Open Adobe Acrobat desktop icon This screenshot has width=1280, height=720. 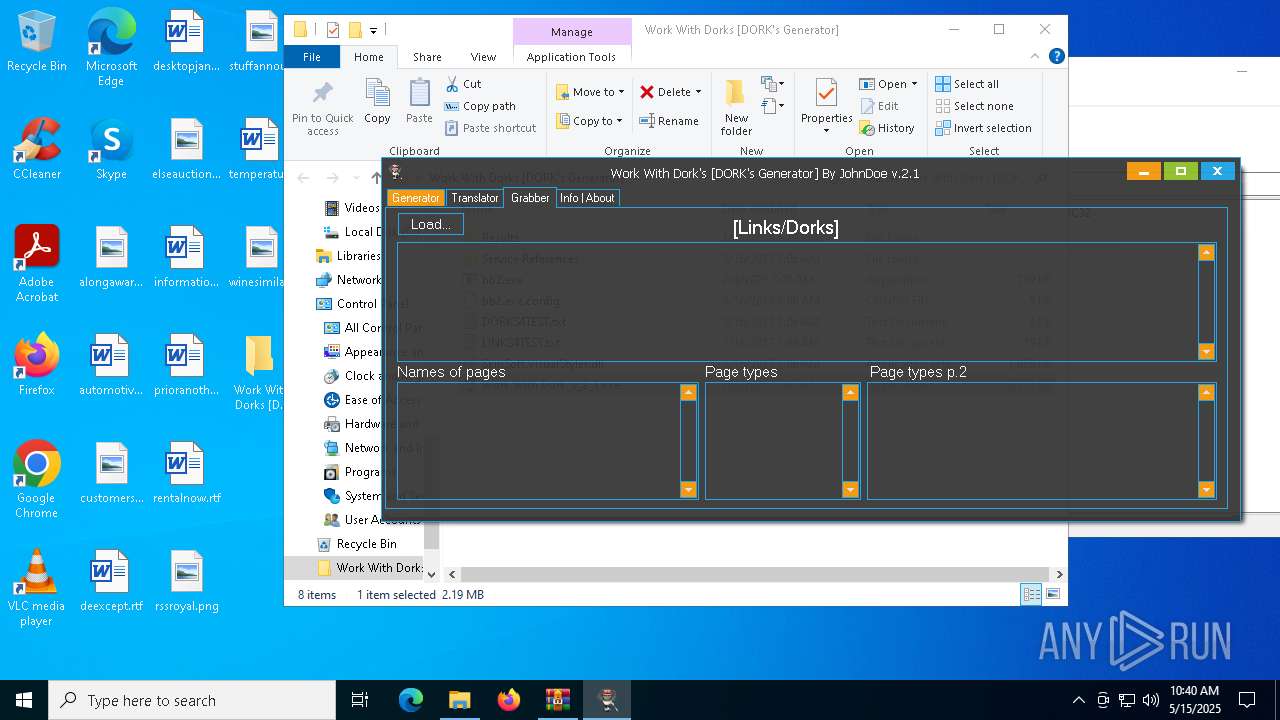coord(37,264)
